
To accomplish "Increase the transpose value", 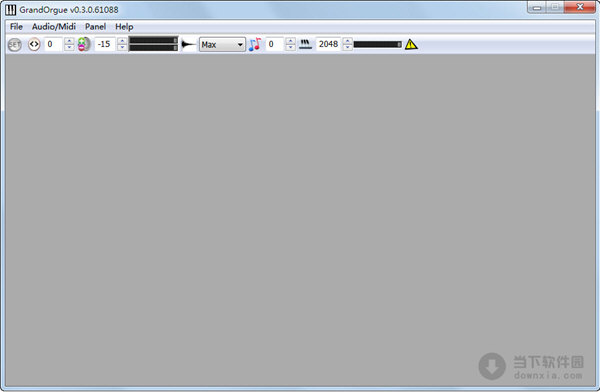I will tap(290, 41).
